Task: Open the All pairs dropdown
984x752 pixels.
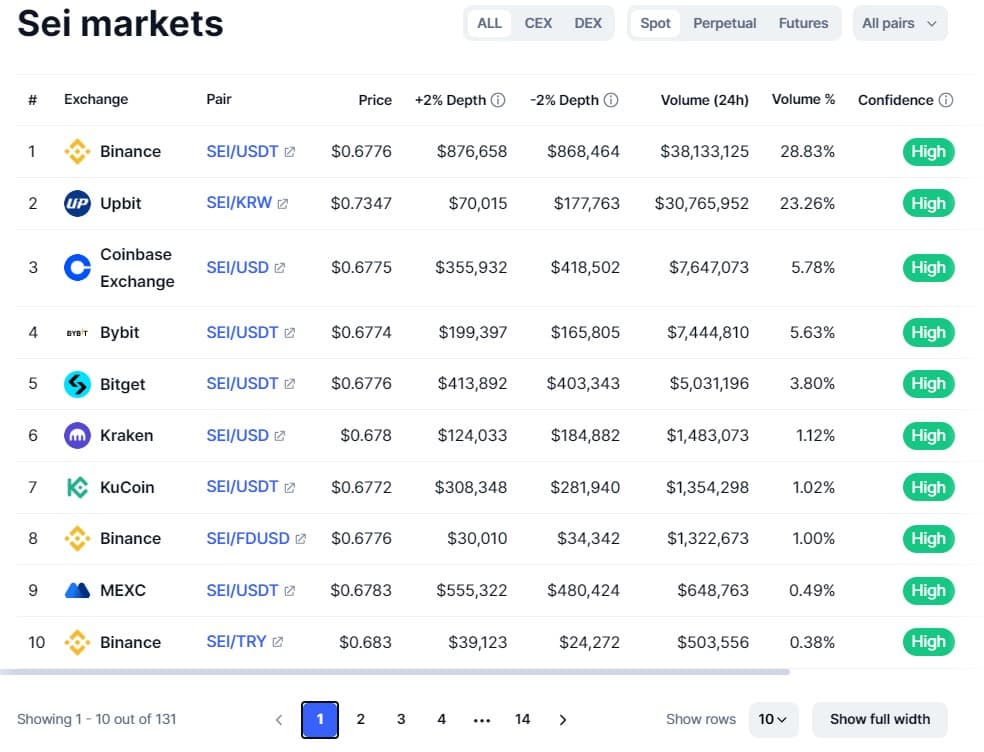Action: [x=899, y=23]
